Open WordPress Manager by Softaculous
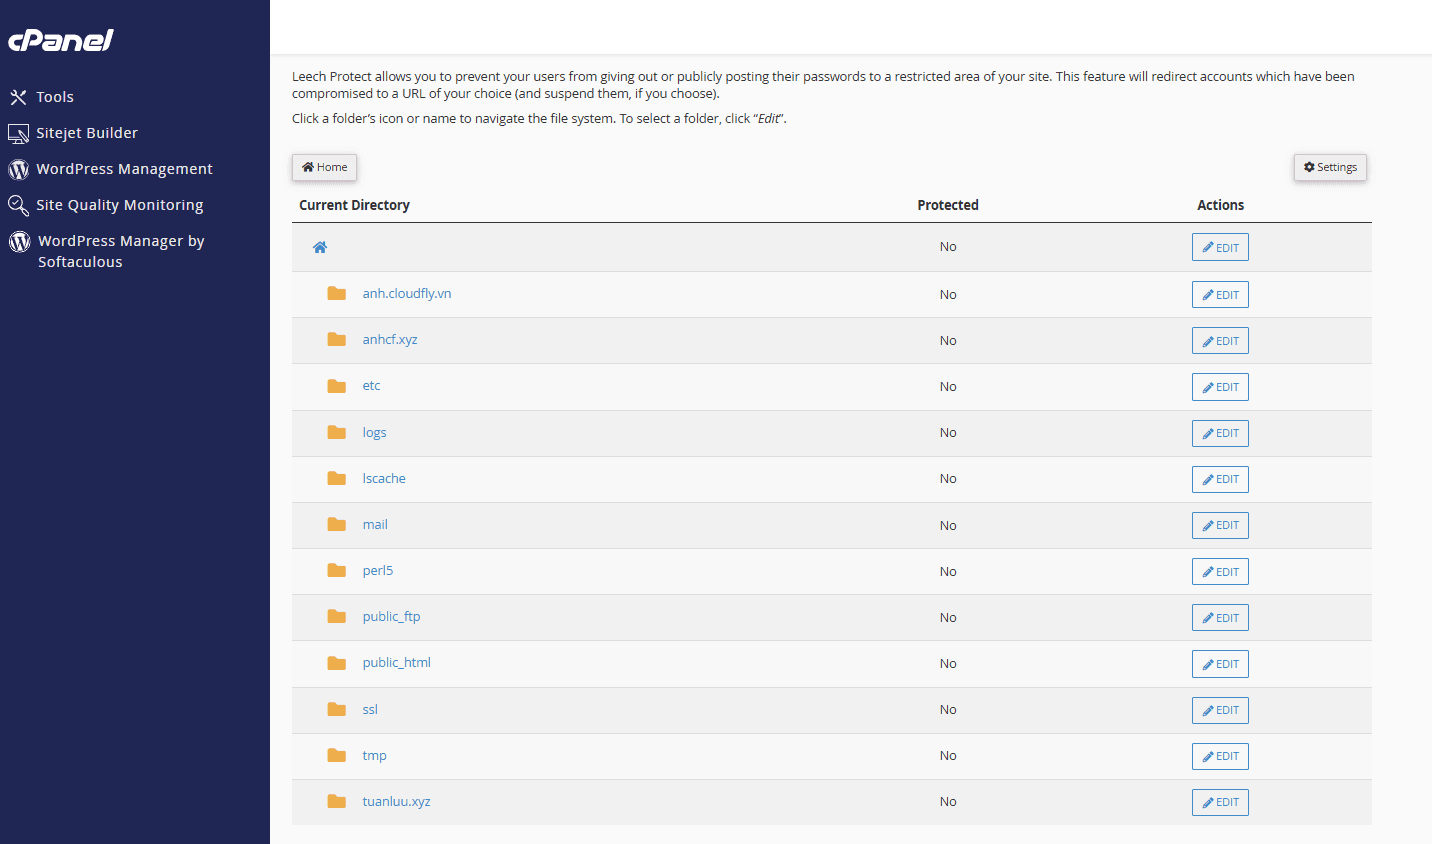 [x=120, y=251]
